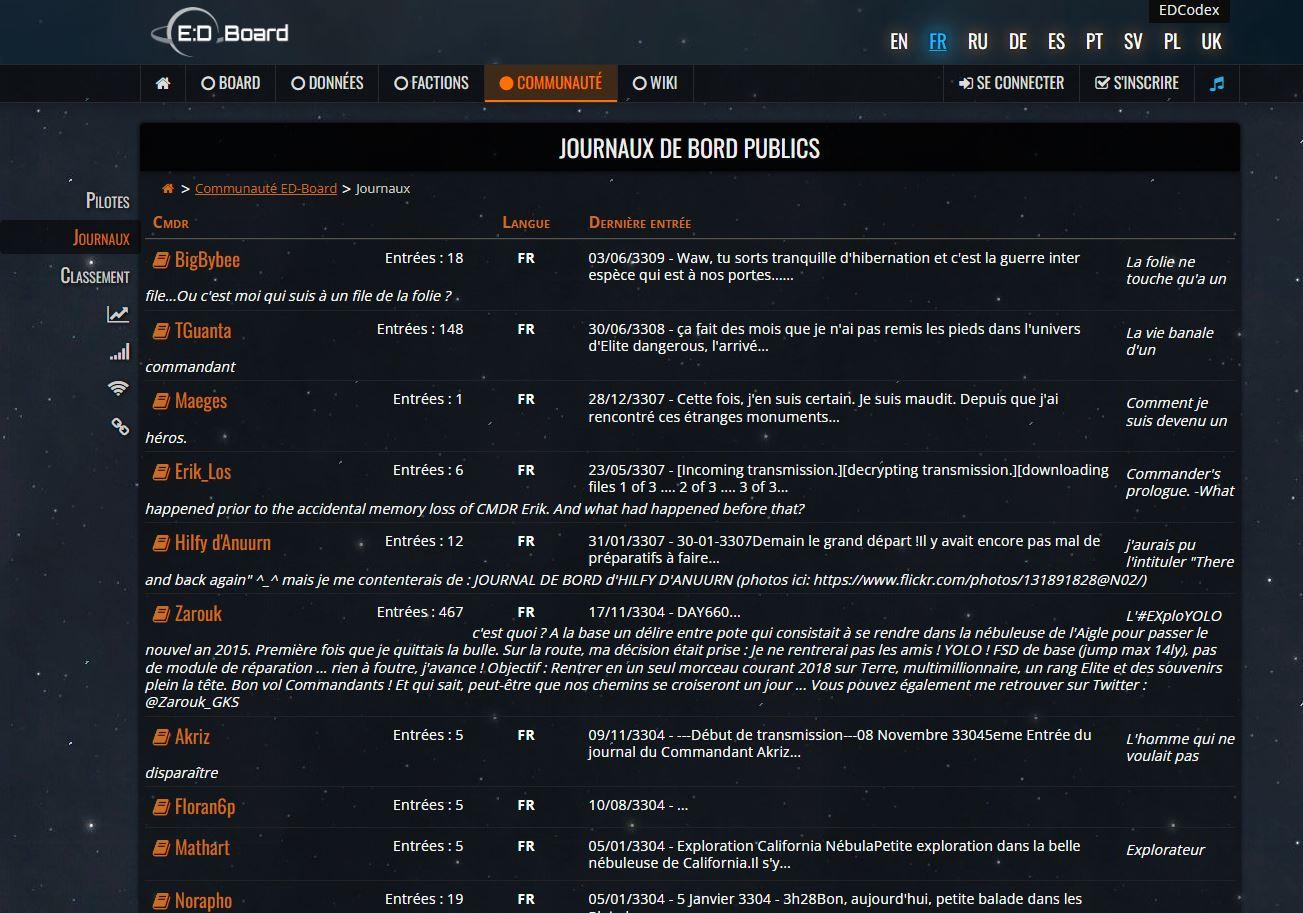
Task: Click the journal icon beside Maeges
Action: pos(161,401)
